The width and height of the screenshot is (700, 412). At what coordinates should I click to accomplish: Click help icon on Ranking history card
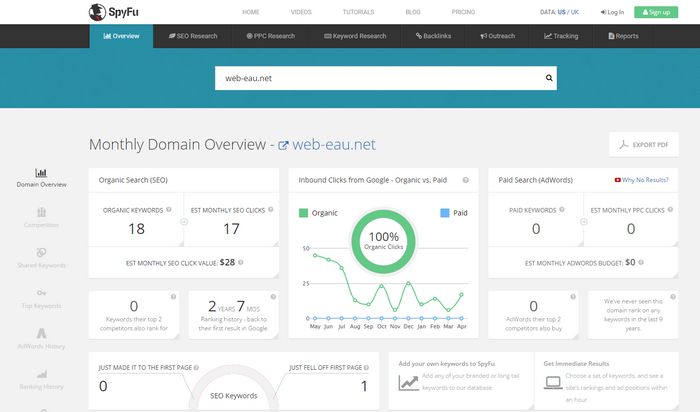pos(273,296)
